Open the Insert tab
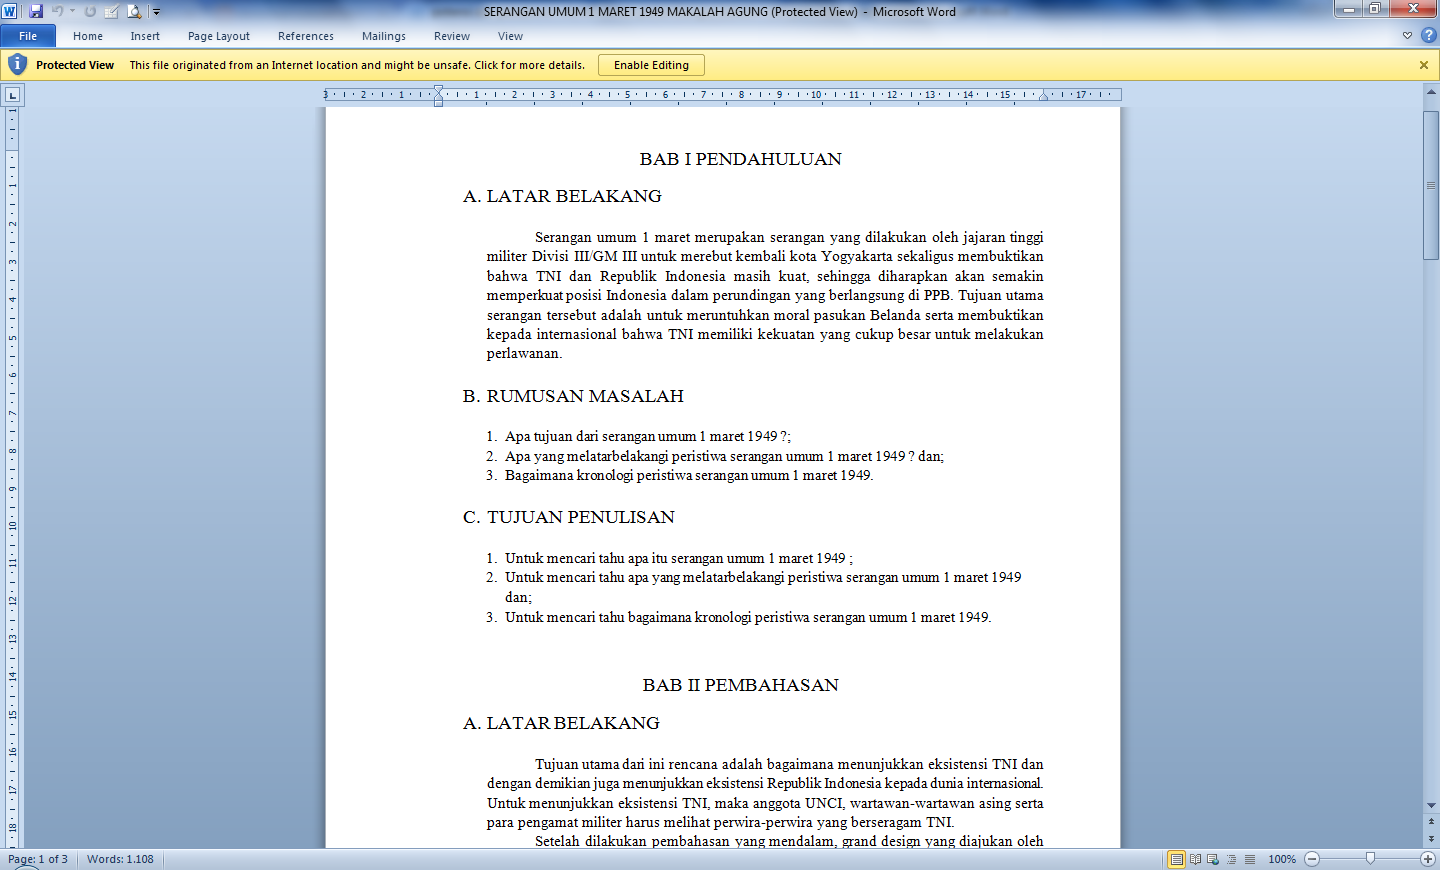The height and width of the screenshot is (870, 1442). (x=145, y=36)
